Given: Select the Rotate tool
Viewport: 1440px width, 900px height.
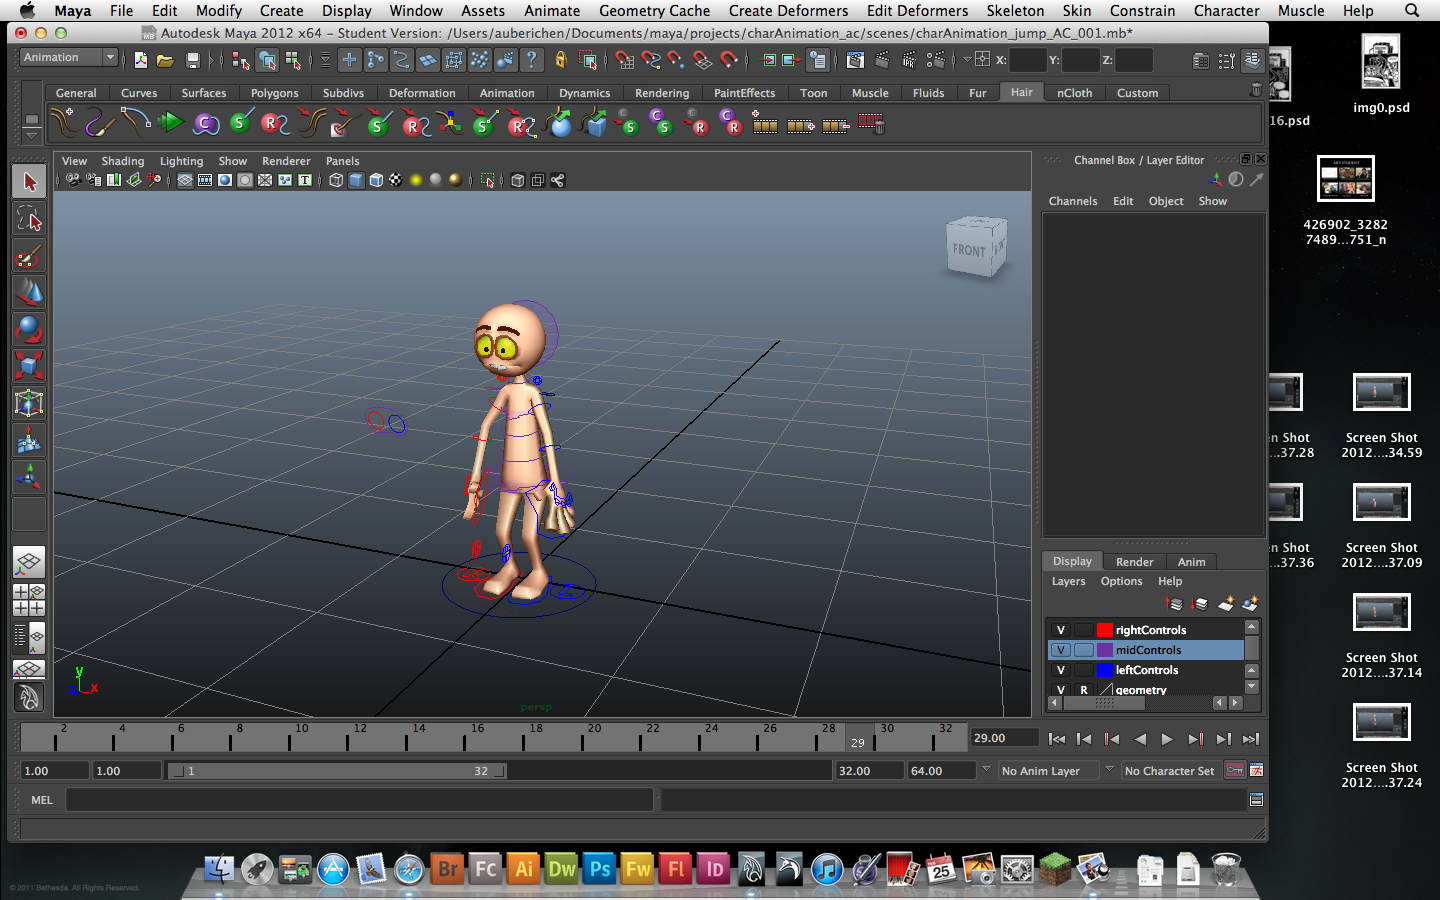Looking at the screenshot, I should point(28,330).
